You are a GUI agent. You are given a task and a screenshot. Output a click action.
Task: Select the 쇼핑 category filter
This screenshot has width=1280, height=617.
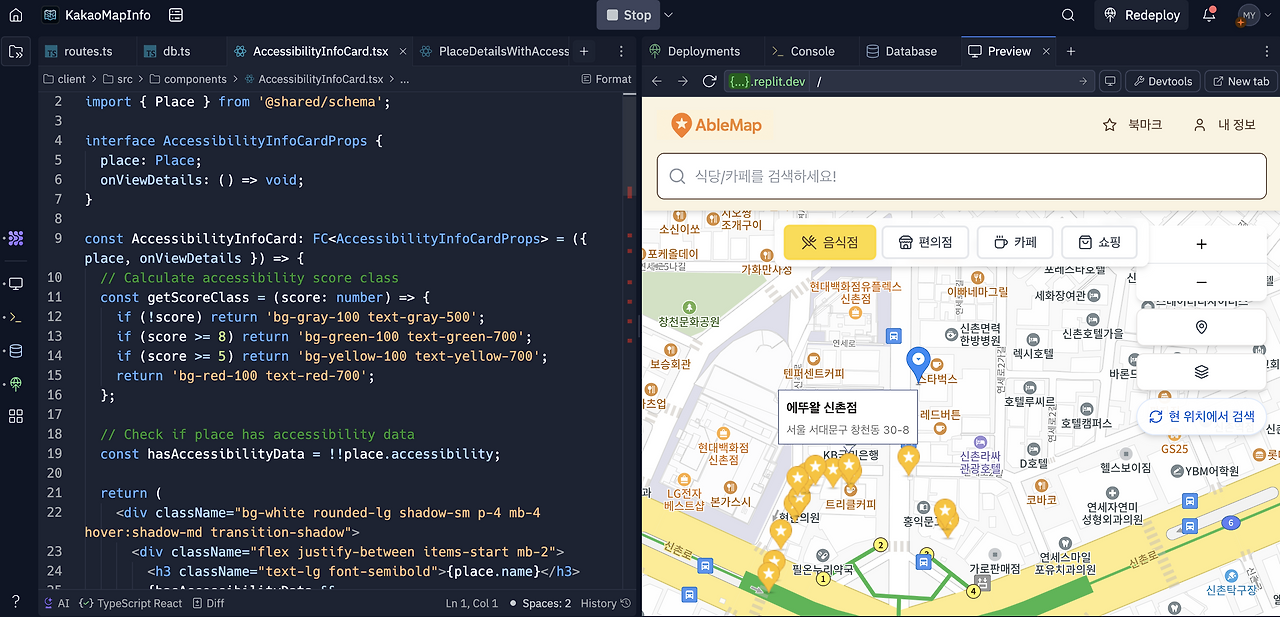[x=1098, y=242]
